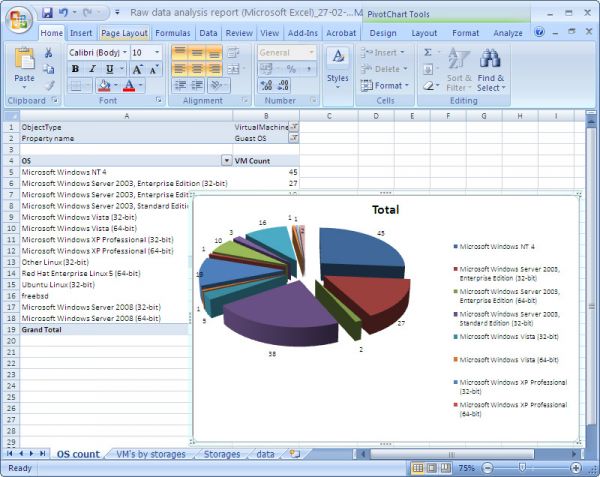Open the Office Button menu
Viewport: 600px width, 477px height.
coord(19,20)
